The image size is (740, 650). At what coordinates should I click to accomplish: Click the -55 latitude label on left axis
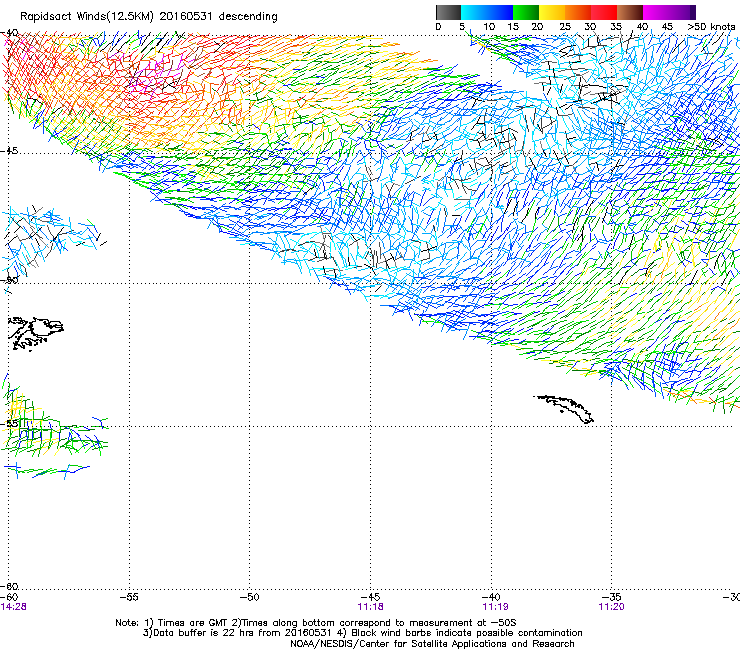point(9,423)
